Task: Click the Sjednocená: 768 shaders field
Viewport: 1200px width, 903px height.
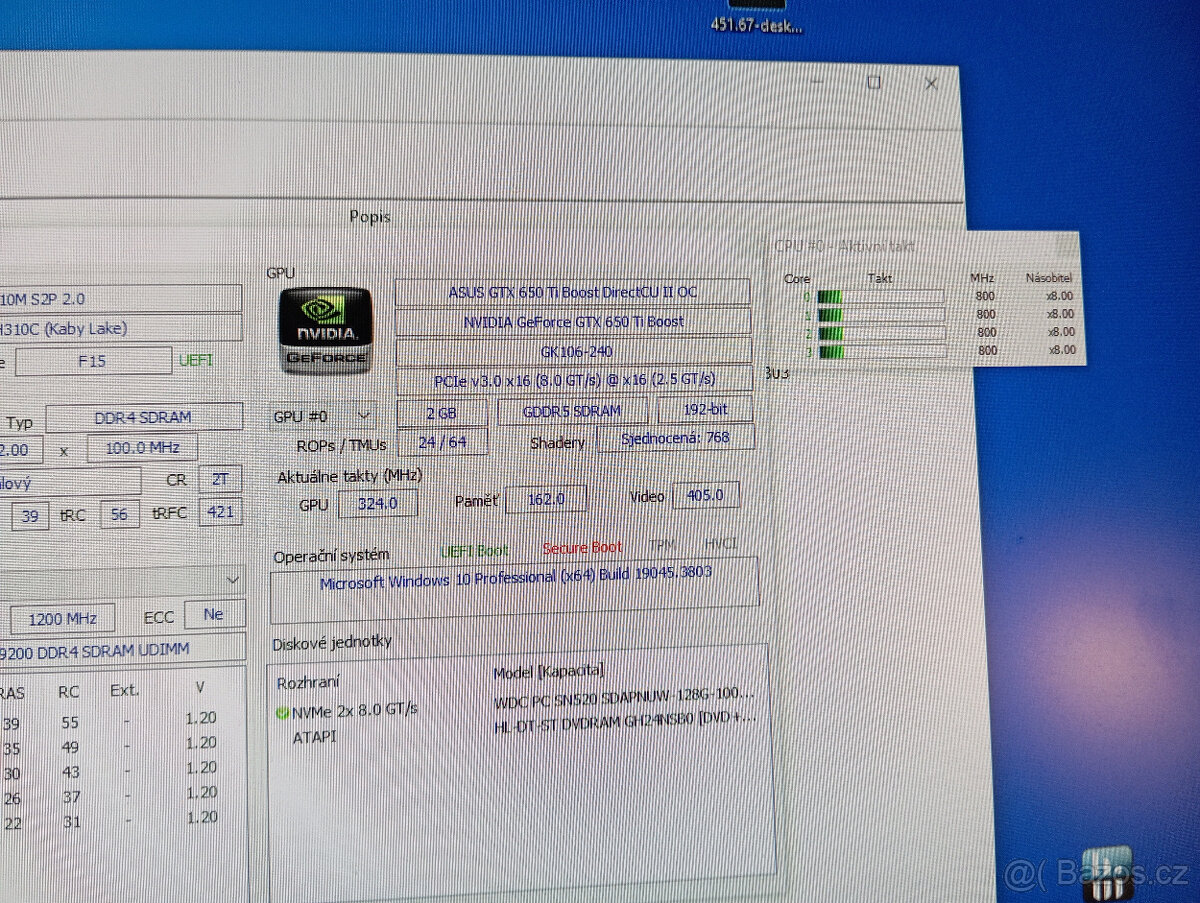Action: click(676, 438)
